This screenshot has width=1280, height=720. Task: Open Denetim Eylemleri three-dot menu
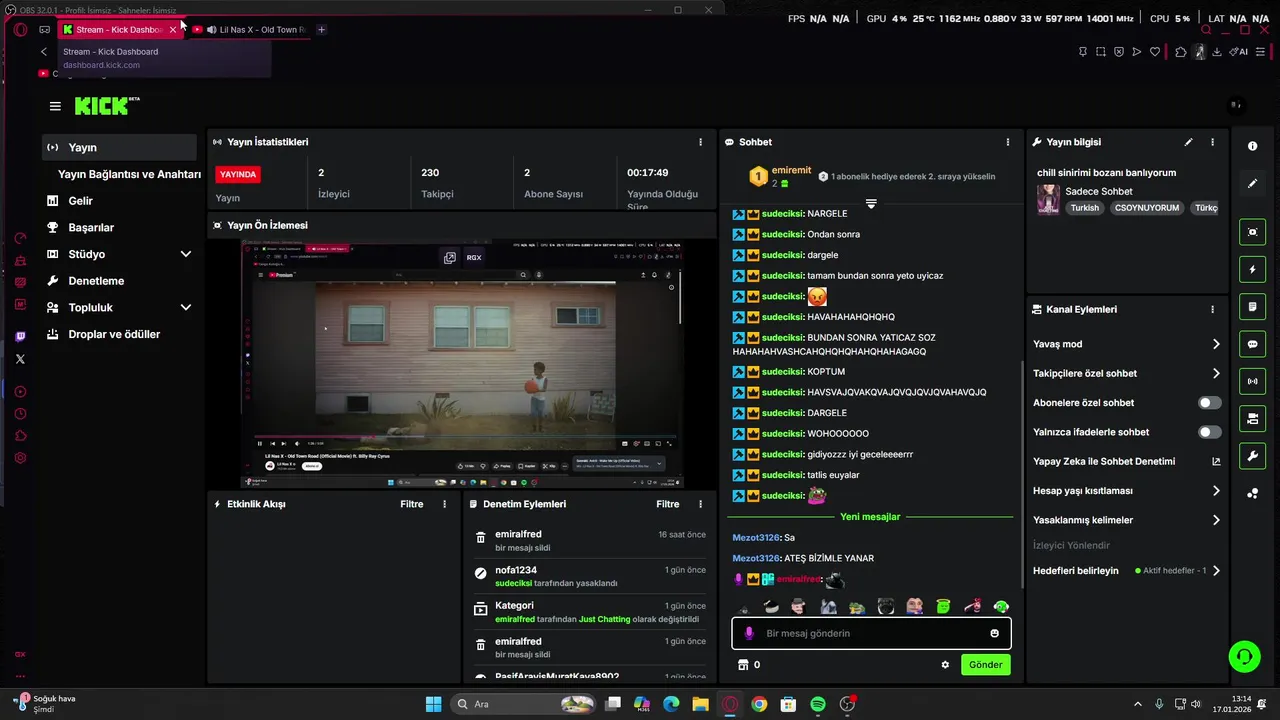[x=700, y=504]
